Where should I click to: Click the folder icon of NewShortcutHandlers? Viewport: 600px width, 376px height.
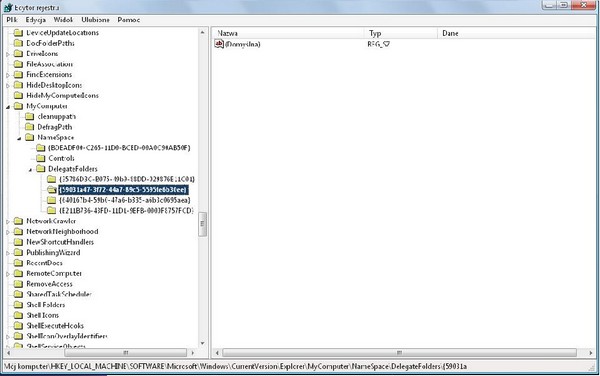coord(18,242)
